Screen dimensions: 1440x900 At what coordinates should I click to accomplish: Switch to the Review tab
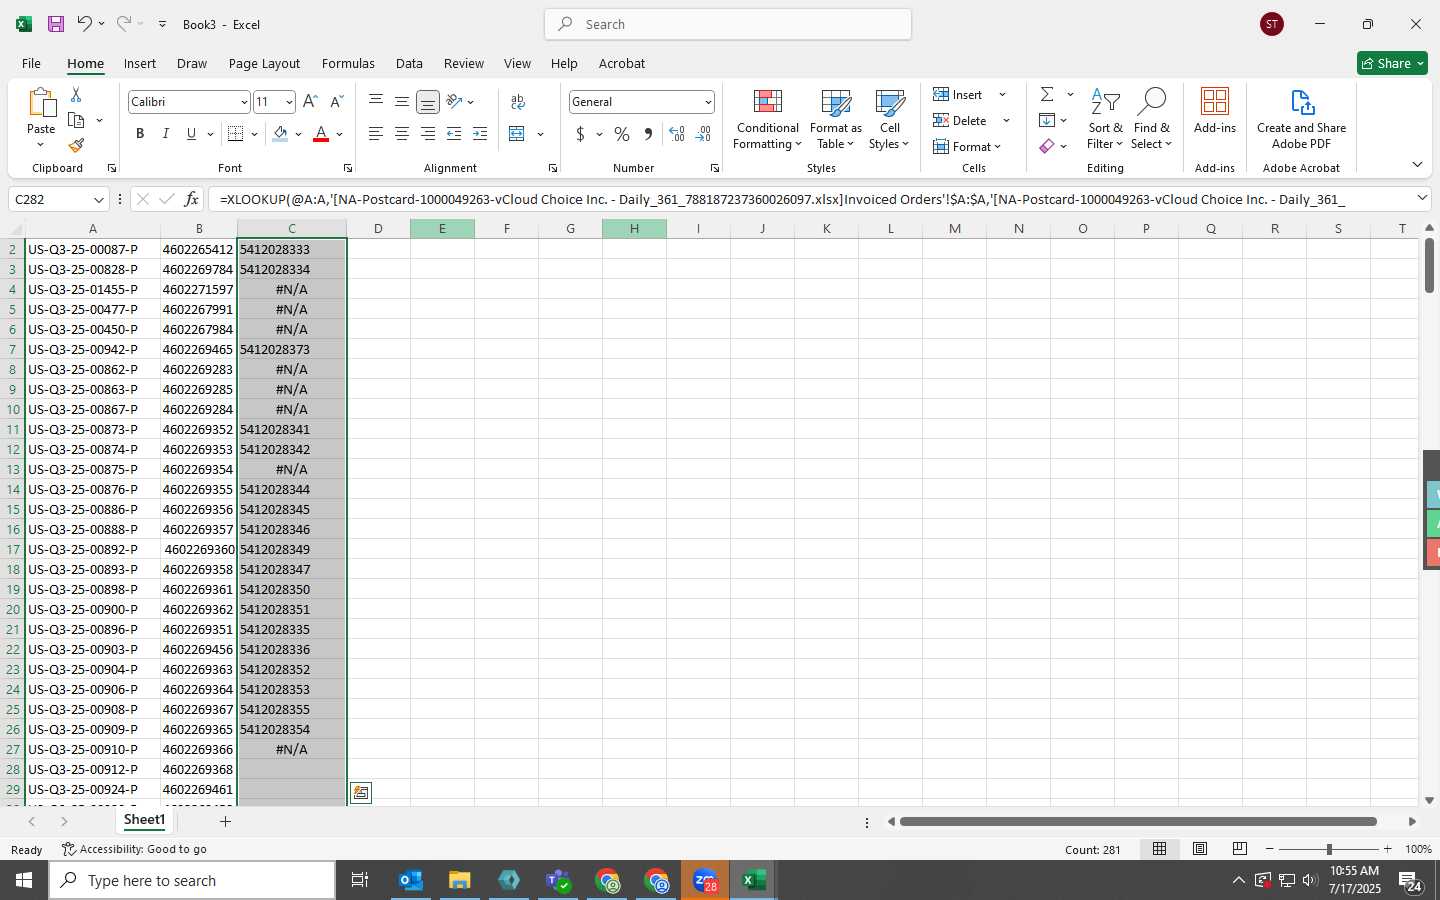[x=464, y=63]
